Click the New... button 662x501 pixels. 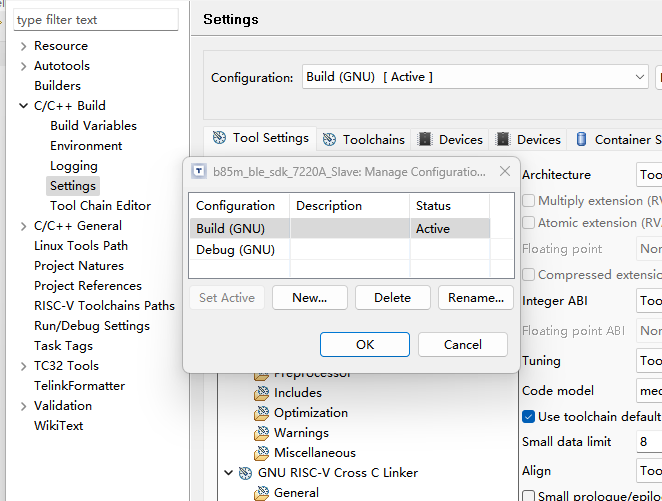tap(310, 298)
